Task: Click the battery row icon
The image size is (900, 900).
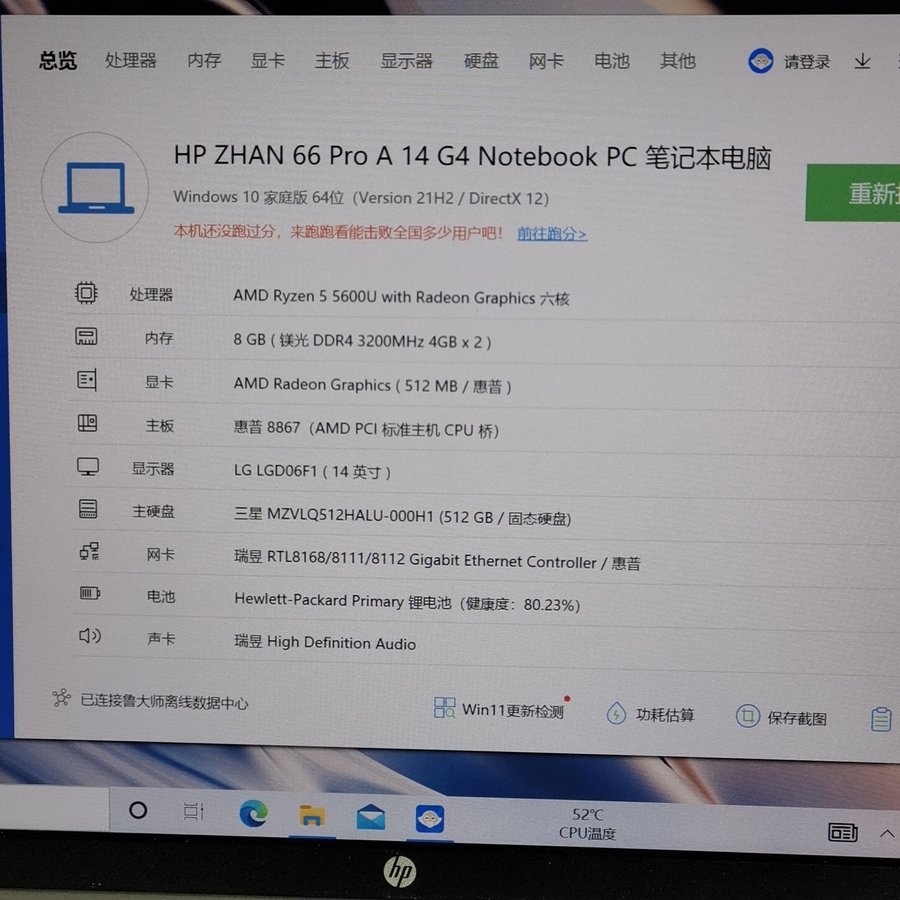Action: pos(89,594)
